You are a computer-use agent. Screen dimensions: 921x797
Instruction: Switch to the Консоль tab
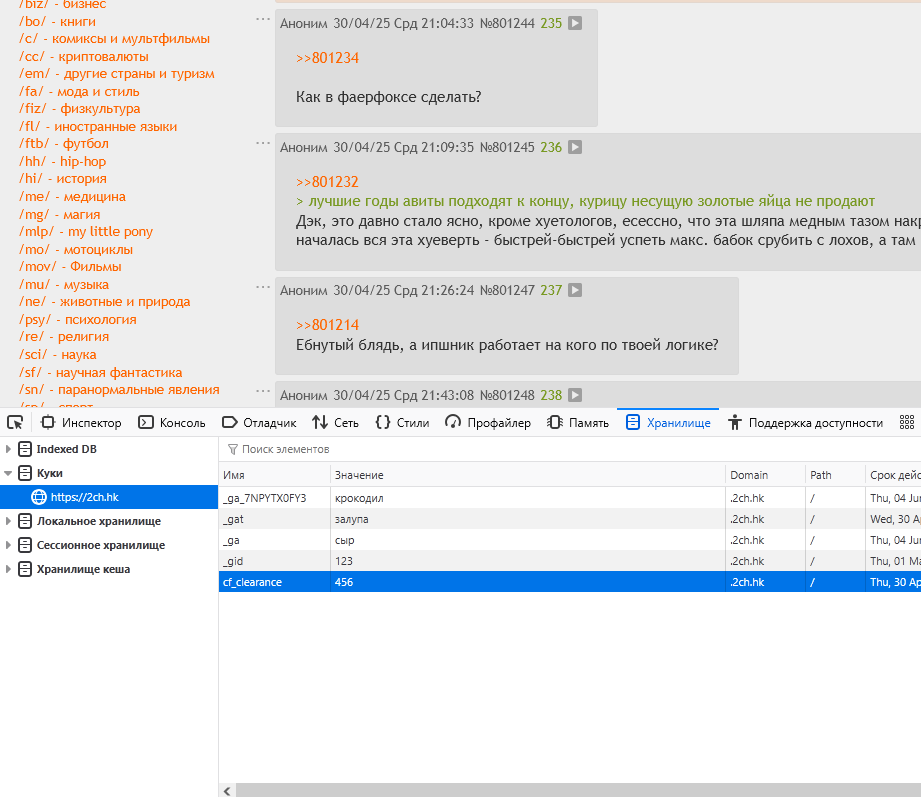click(172, 422)
